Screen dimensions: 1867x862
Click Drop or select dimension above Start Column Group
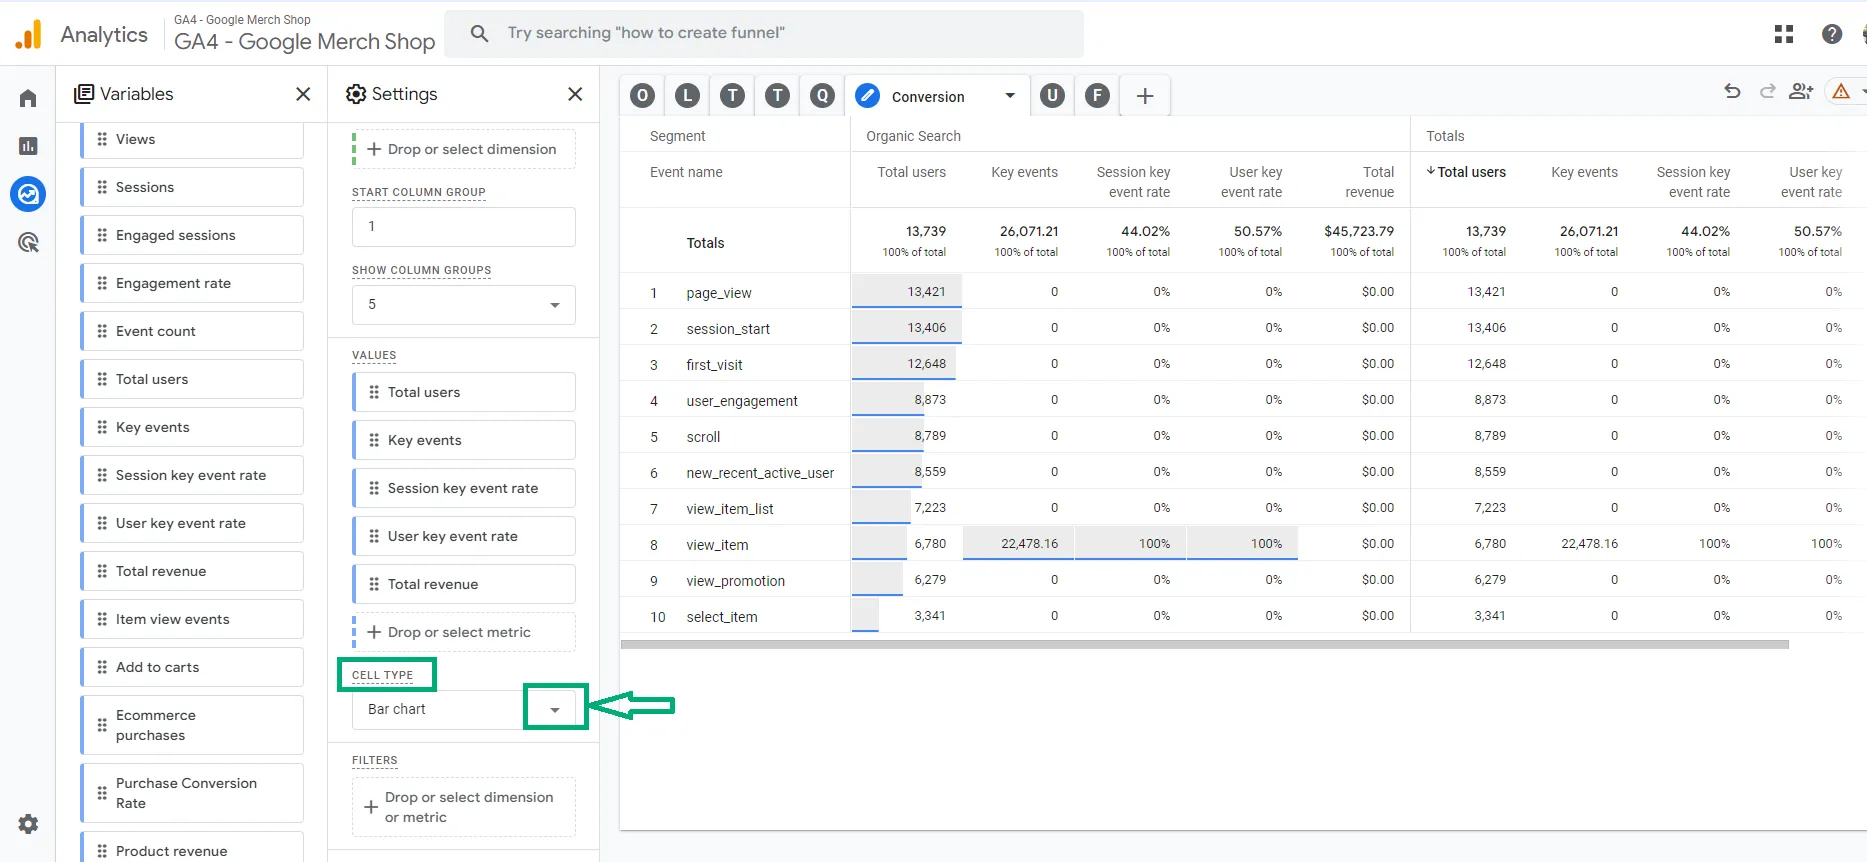coord(464,149)
